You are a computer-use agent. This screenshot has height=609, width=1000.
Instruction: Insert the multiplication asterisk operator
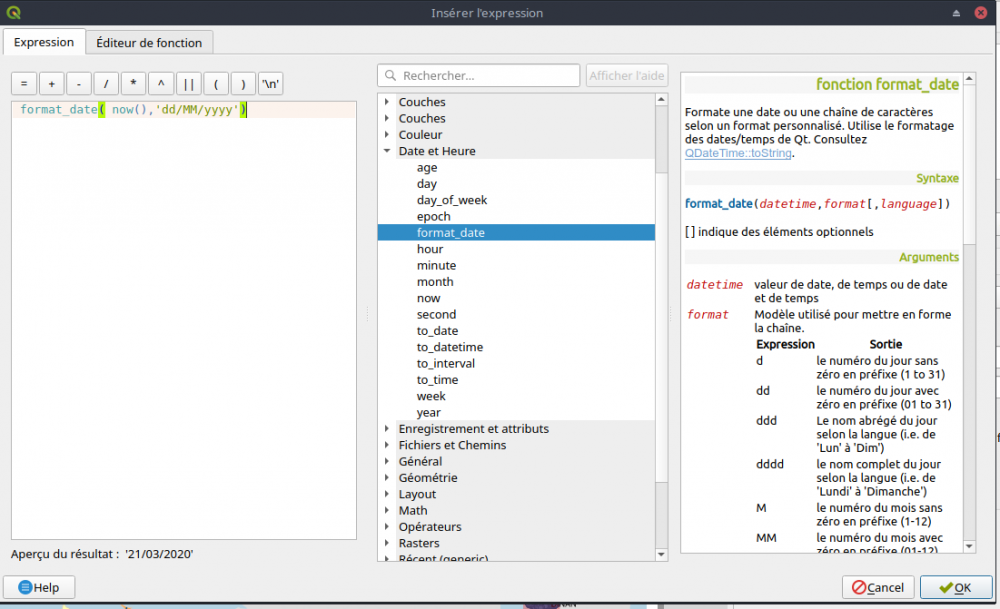tap(133, 84)
